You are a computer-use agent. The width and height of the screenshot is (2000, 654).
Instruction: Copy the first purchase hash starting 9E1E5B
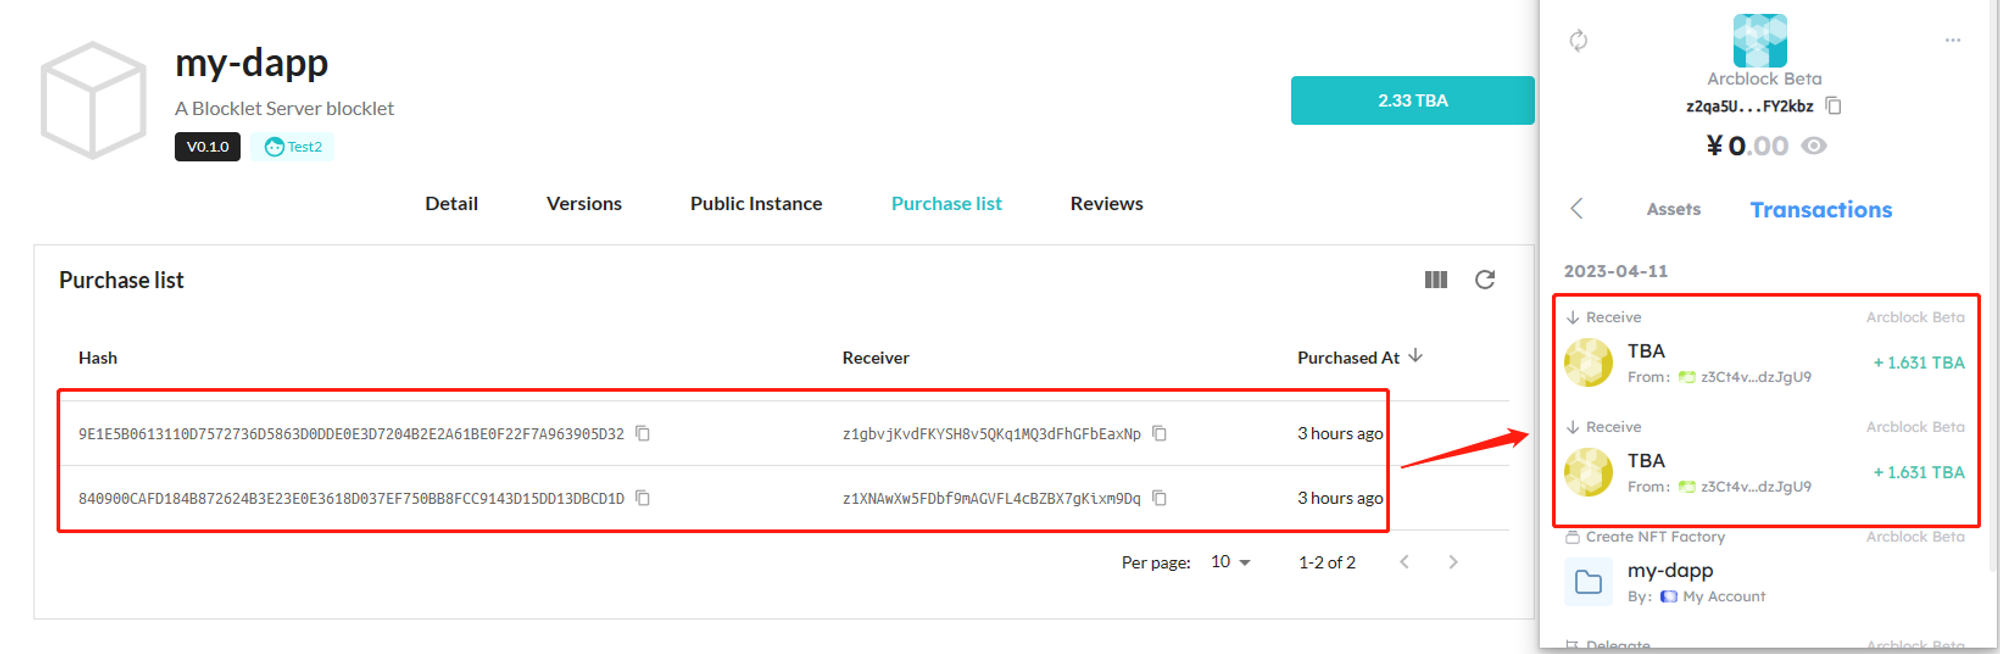click(x=643, y=433)
